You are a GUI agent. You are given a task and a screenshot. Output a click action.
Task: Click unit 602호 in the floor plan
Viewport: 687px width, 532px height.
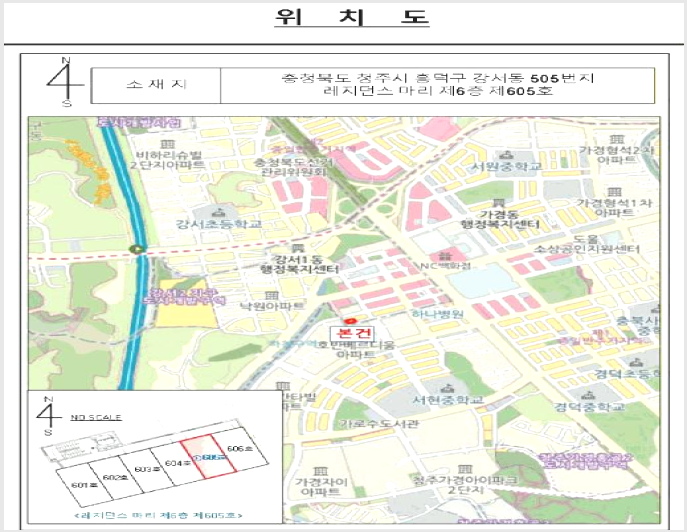(116, 477)
